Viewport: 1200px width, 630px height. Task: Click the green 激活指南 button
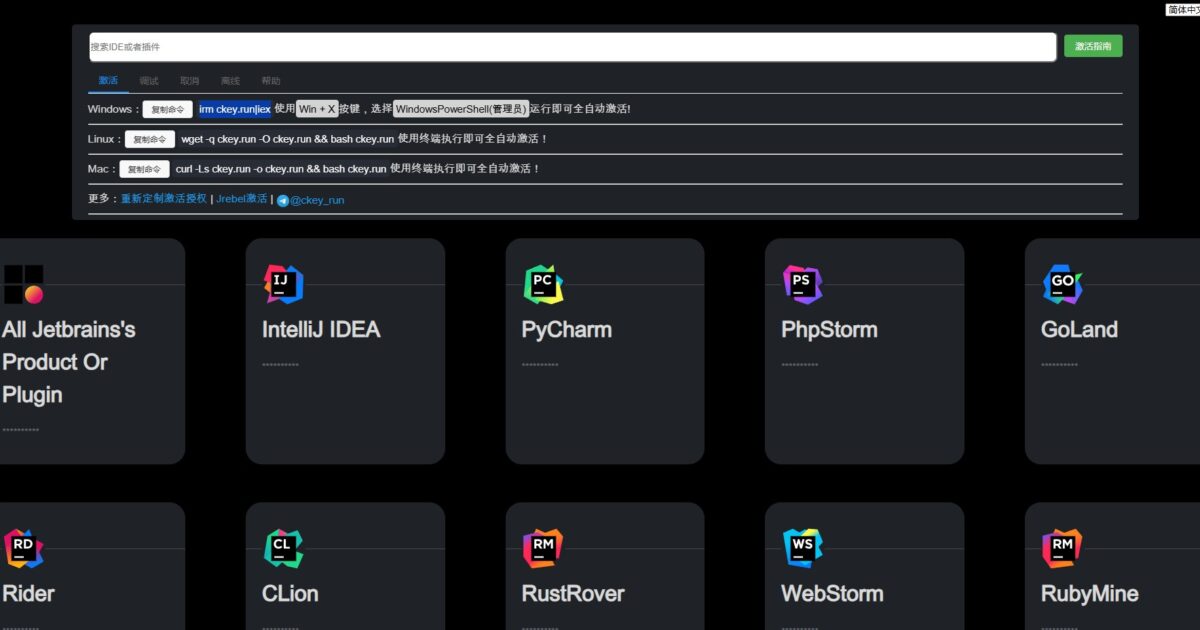click(1093, 46)
